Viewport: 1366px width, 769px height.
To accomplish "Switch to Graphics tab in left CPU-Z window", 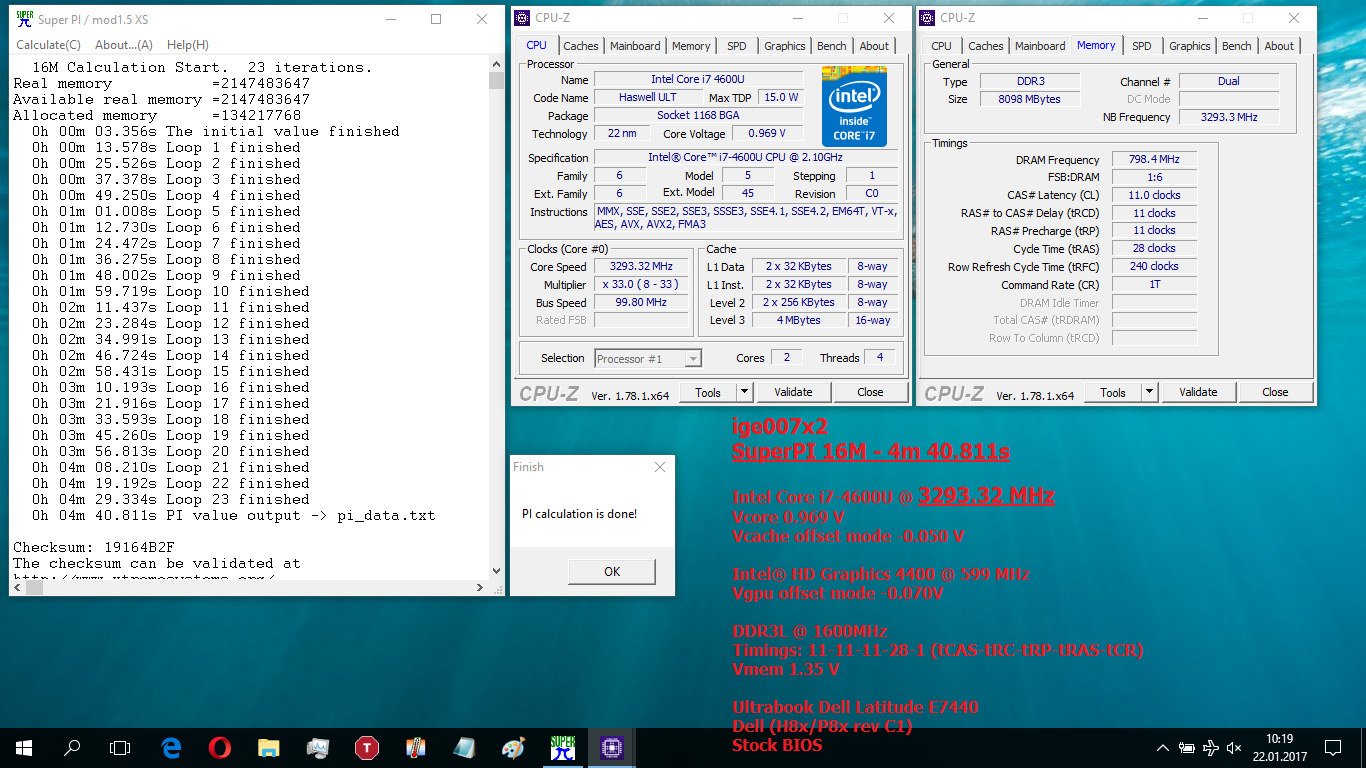I will (785, 46).
